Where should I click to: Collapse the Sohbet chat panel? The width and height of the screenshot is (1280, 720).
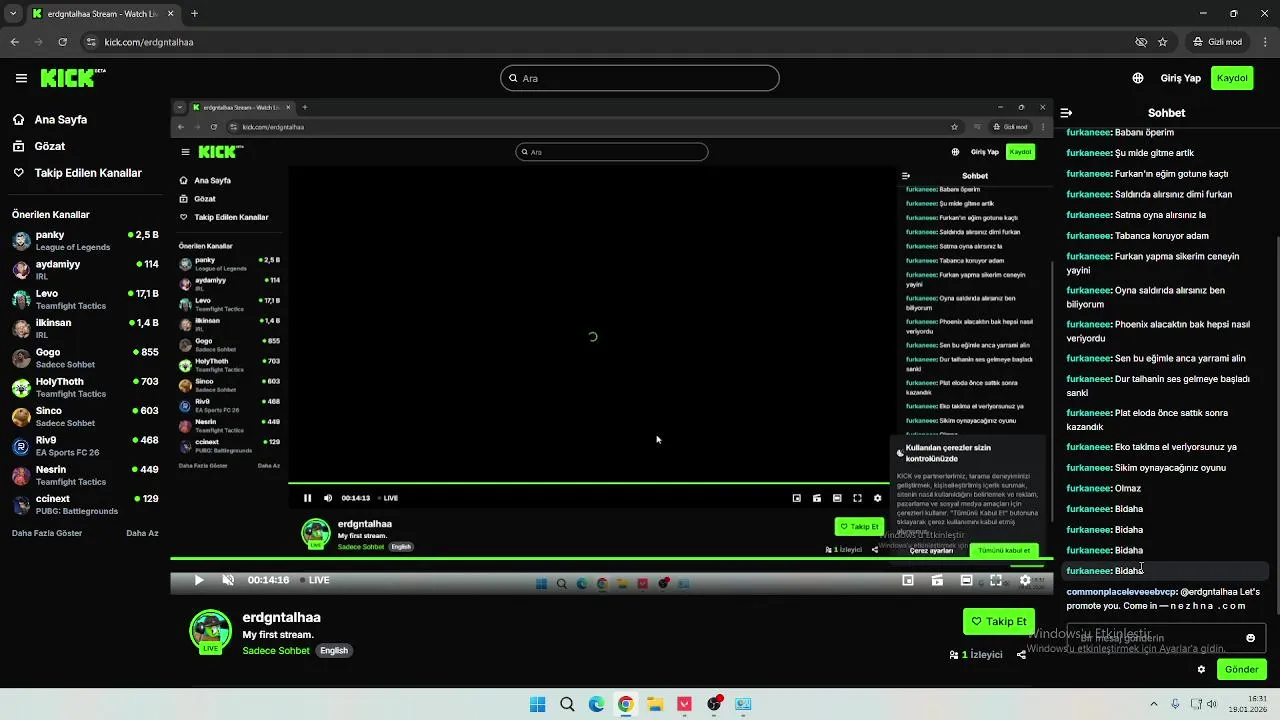tap(1066, 113)
